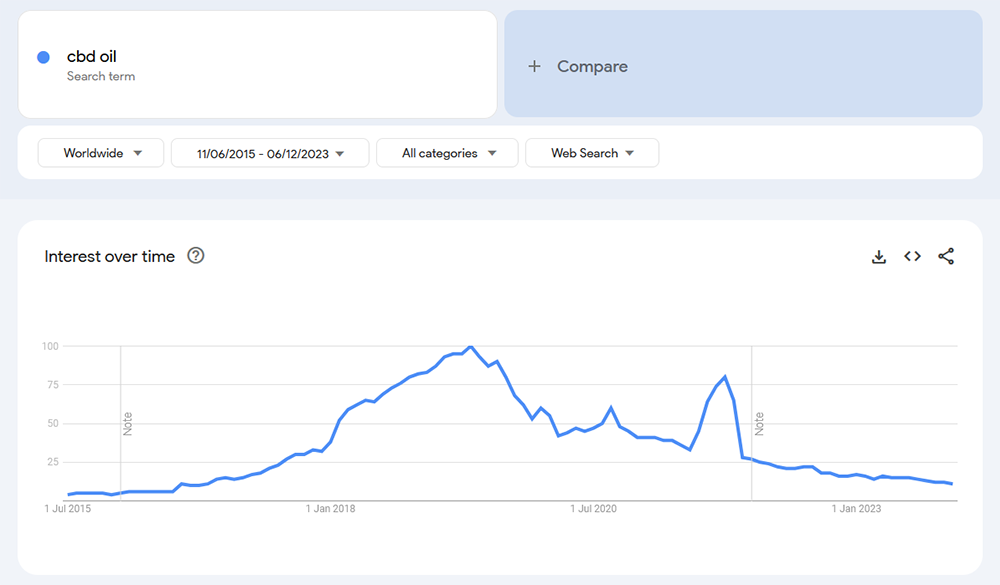Click the 2021 spike on the trend line
The width and height of the screenshot is (1000, 585).
click(x=723, y=377)
